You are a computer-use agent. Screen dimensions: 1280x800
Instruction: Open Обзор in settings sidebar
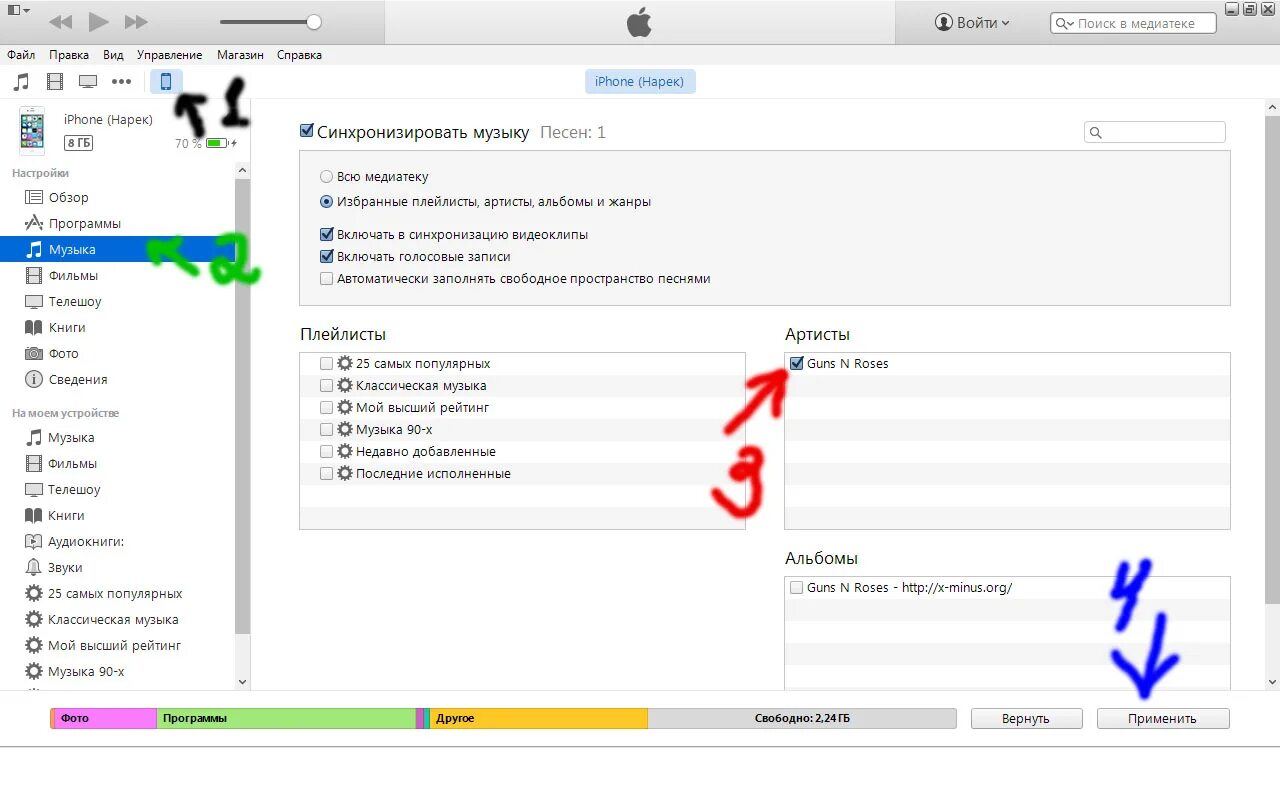(x=118, y=197)
